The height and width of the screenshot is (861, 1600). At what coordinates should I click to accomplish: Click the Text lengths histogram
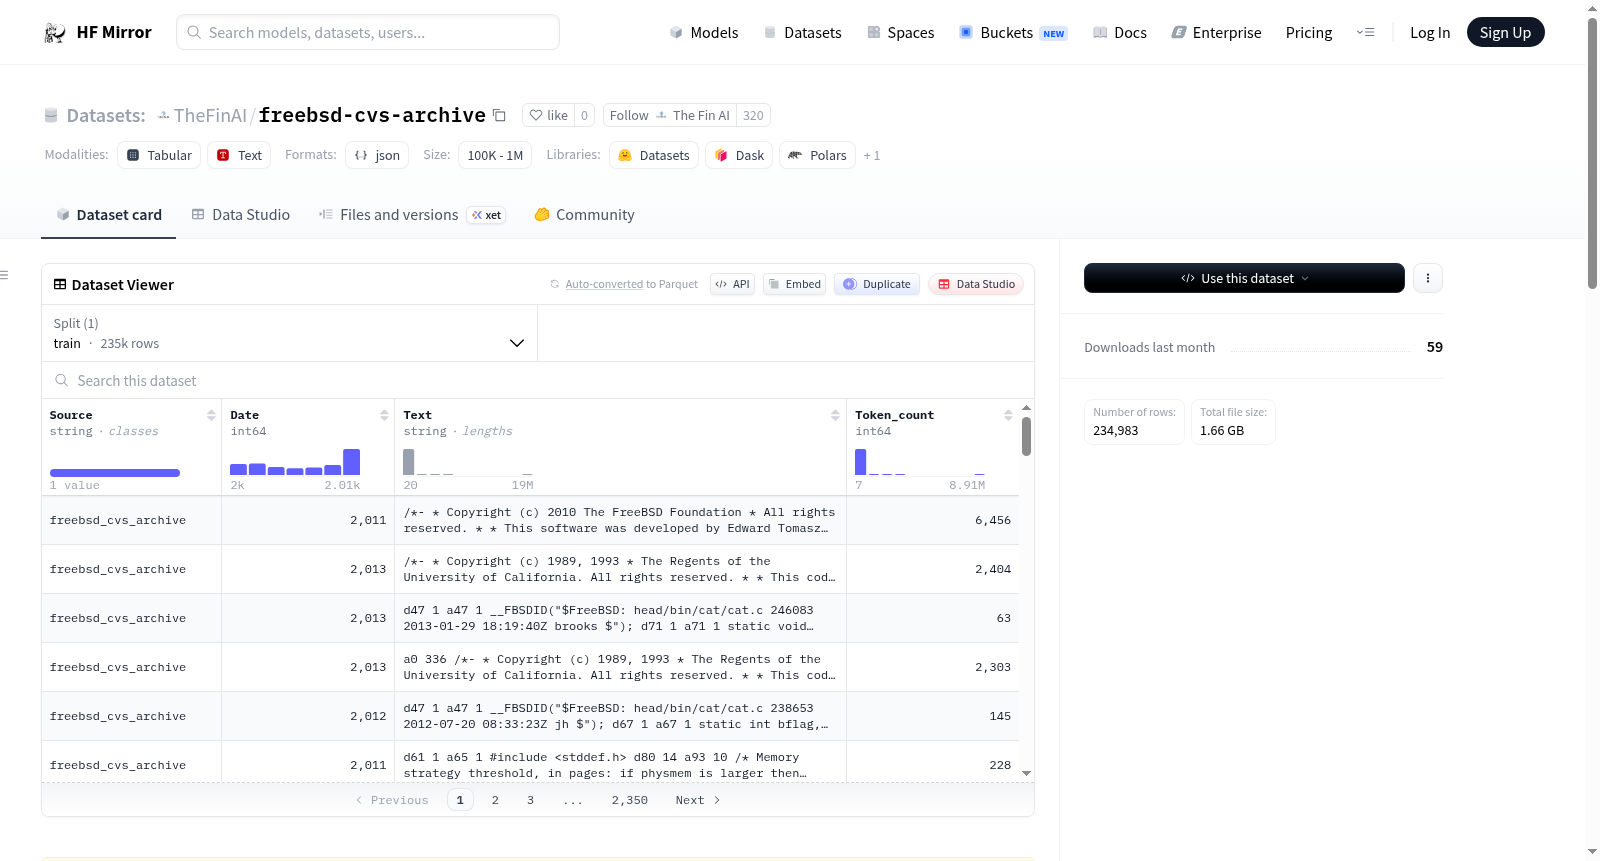(468, 462)
